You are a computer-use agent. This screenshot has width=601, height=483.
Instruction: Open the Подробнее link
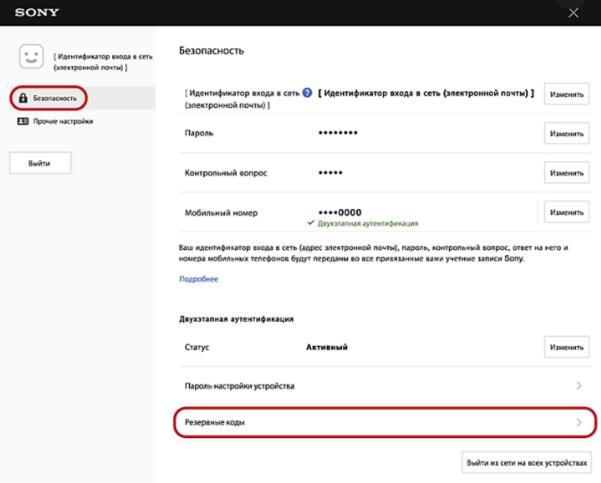(x=198, y=279)
